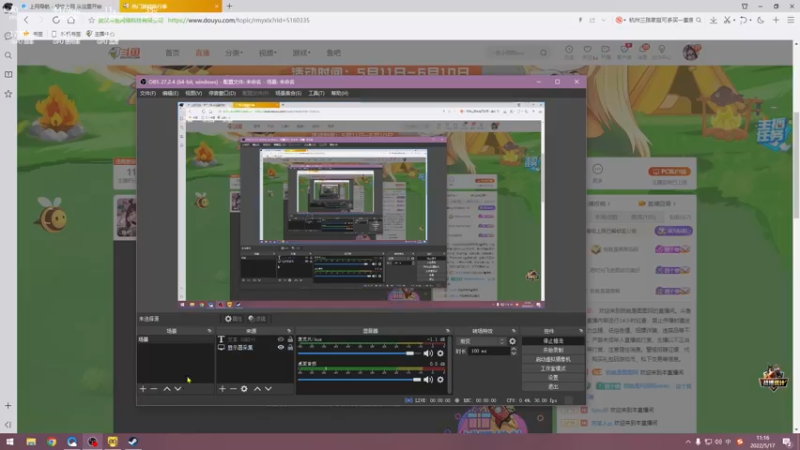Go back in the browser
The width and height of the screenshot is (800, 450).
pos(26,20)
